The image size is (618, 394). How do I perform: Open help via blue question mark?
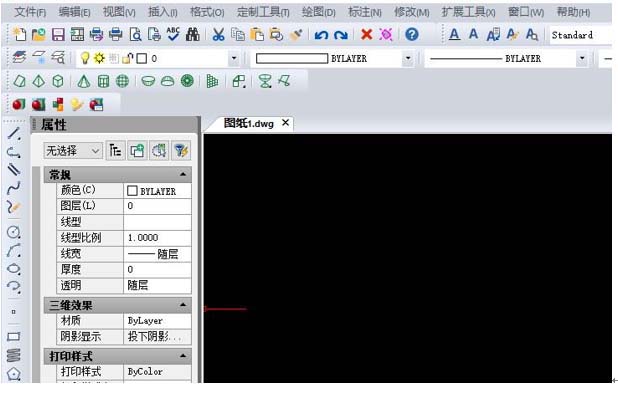pyautogui.click(x=412, y=35)
